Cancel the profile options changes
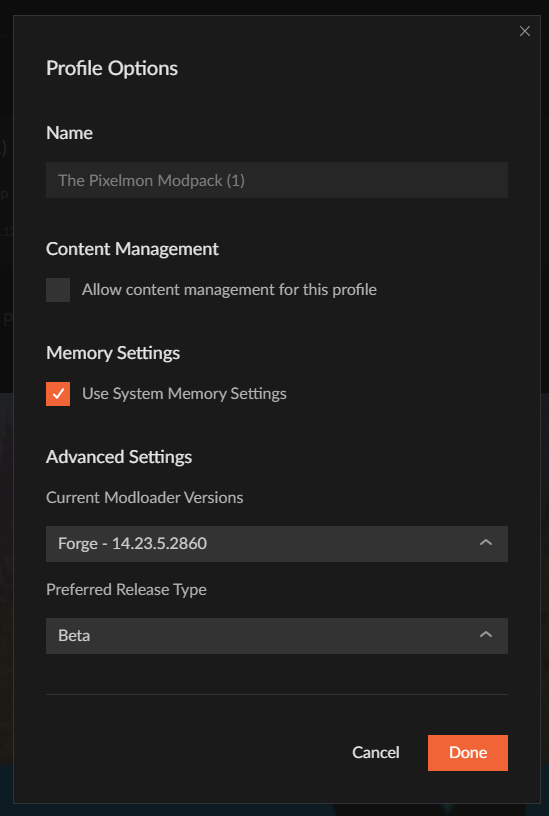This screenshot has width=549, height=816. [376, 753]
